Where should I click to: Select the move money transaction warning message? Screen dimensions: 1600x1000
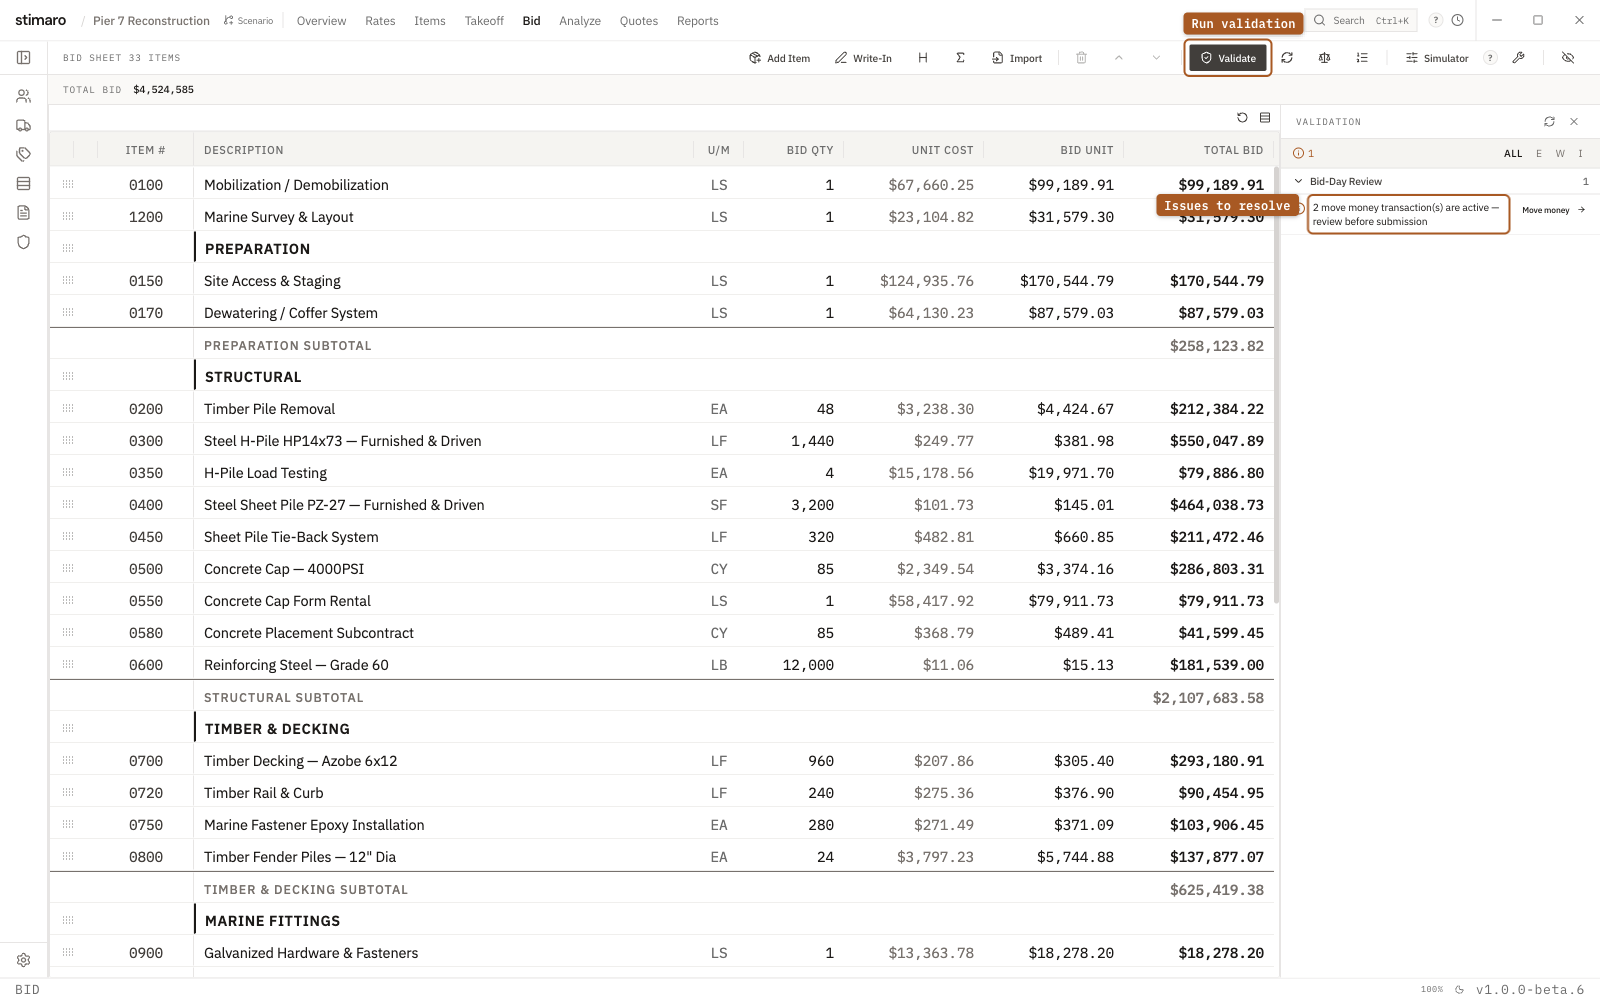coord(1408,214)
